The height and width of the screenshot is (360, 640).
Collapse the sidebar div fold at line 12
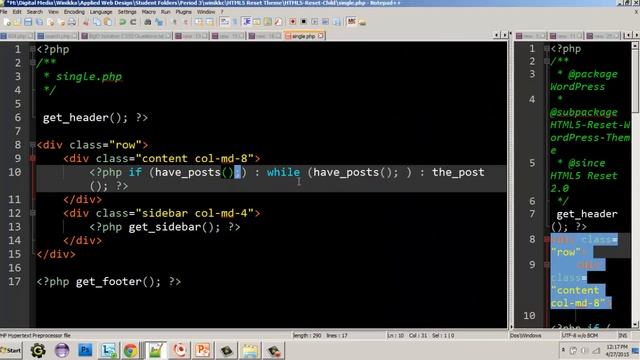click(x=33, y=213)
